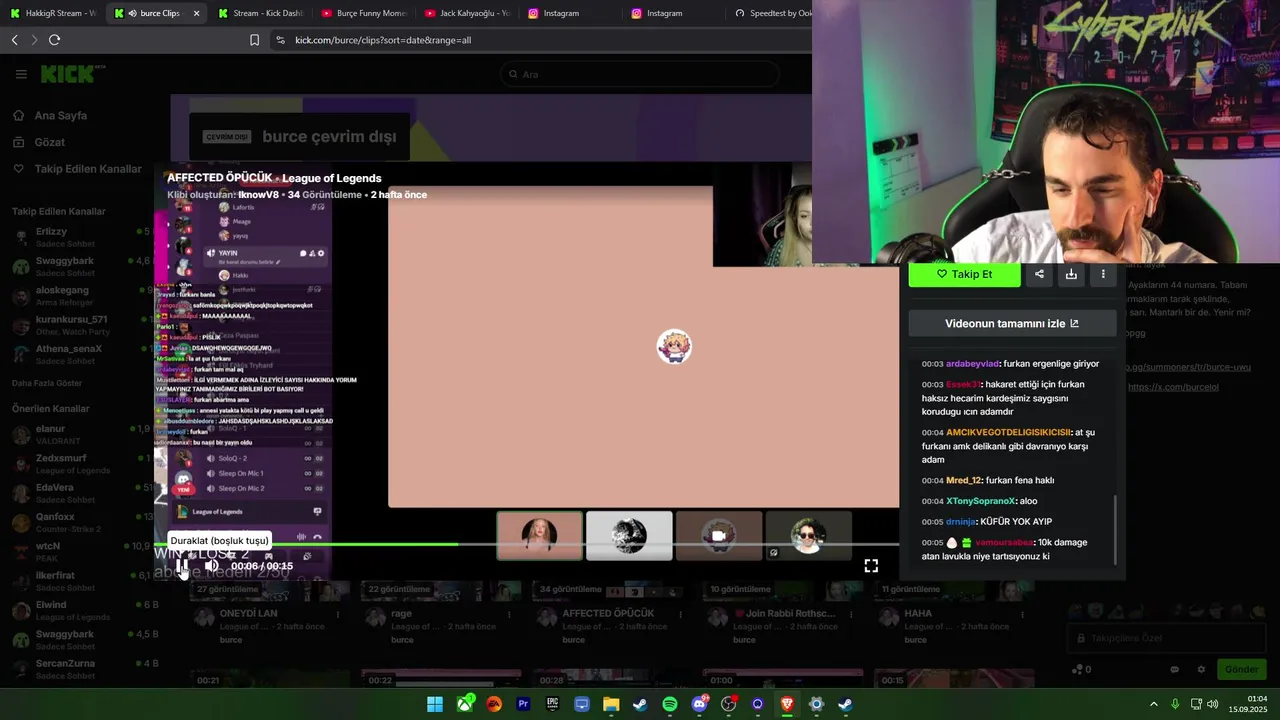Open OBS Studio from taskbar
Screen dimensions: 1280x720
click(728, 704)
